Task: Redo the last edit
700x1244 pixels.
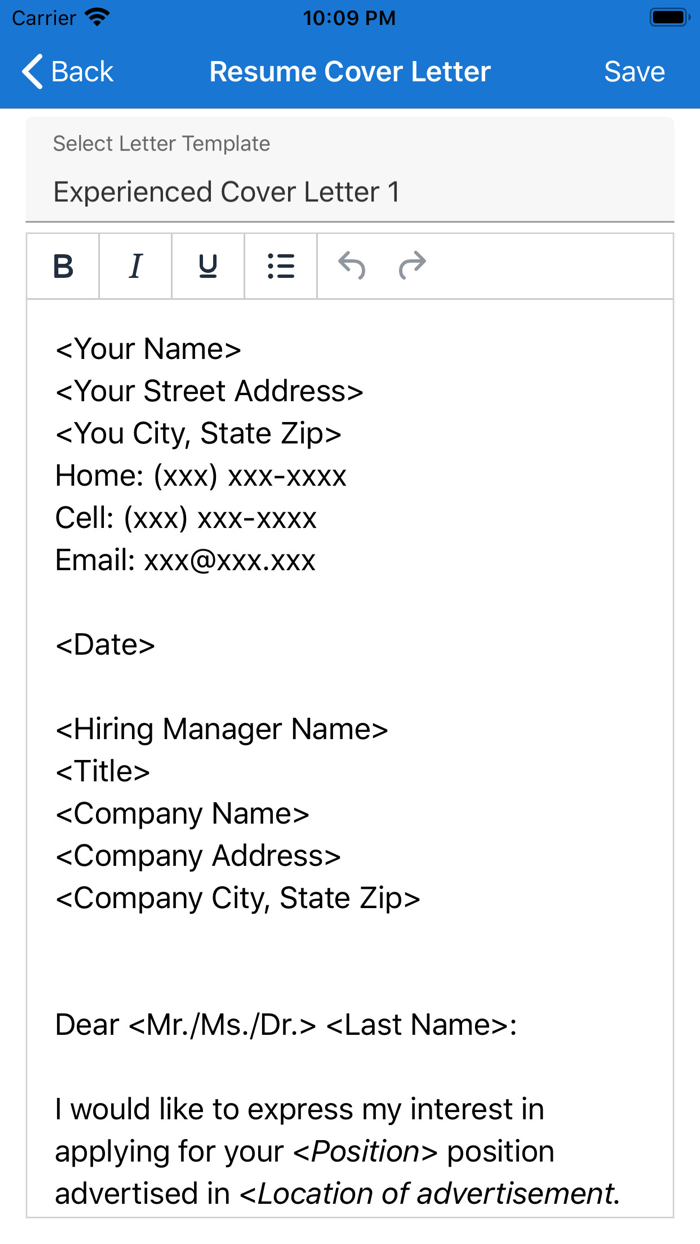Action: 412,266
